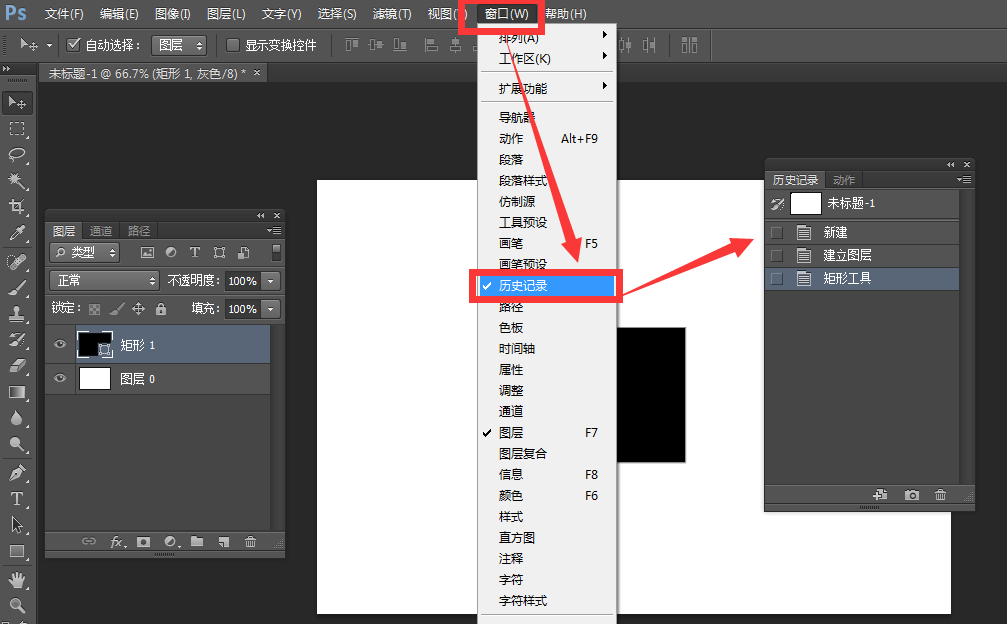Select the Path Selection tool
The height and width of the screenshot is (624, 1007).
[17, 526]
